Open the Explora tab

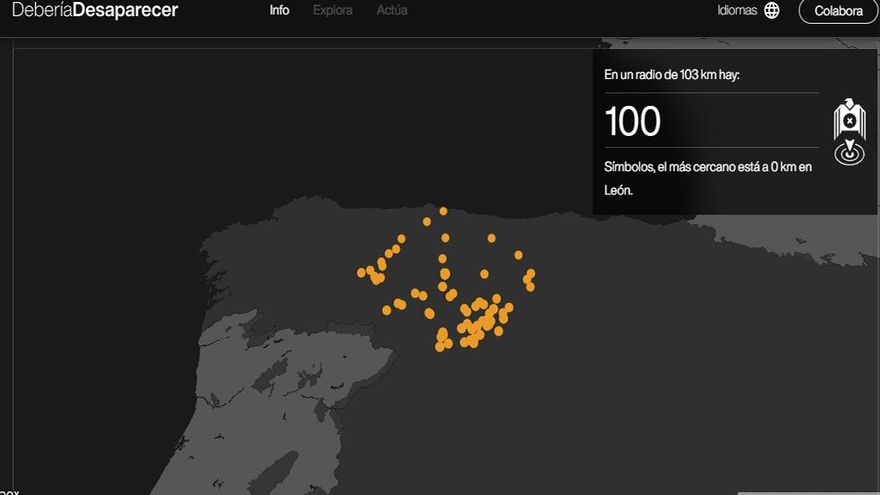(332, 11)
